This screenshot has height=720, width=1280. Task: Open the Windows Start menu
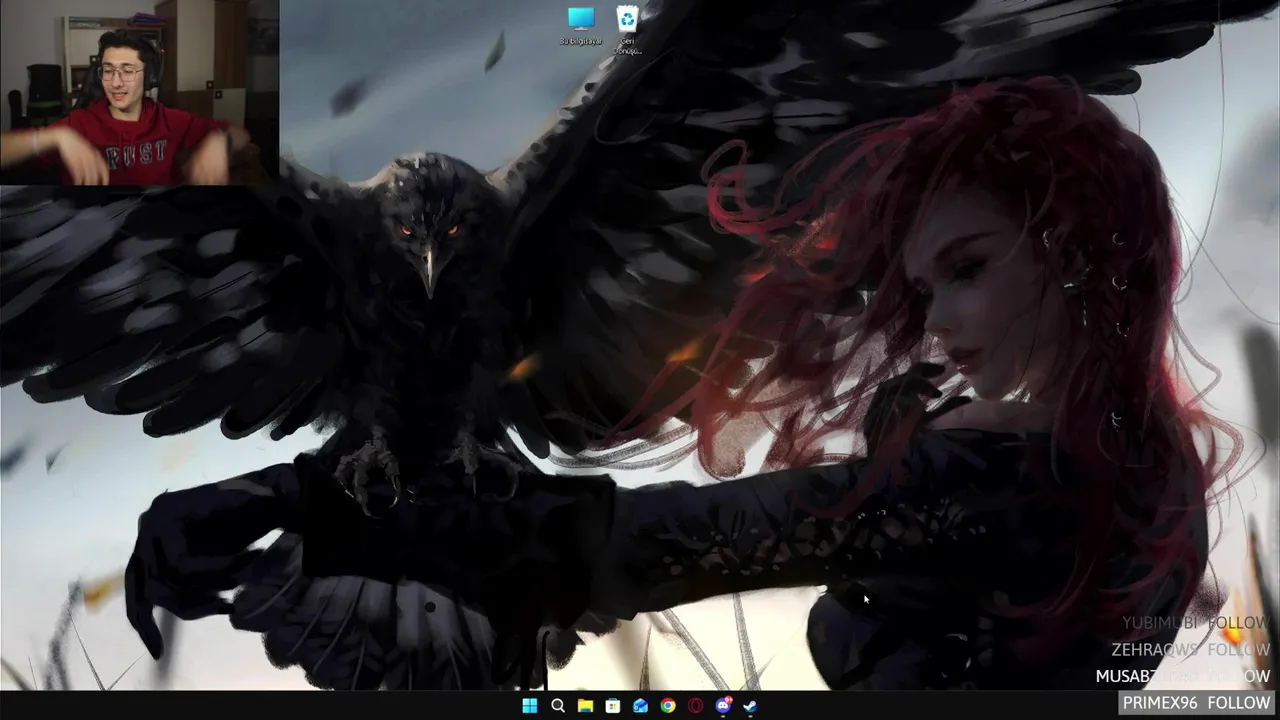pyautogui.click(x=530, y=706)
